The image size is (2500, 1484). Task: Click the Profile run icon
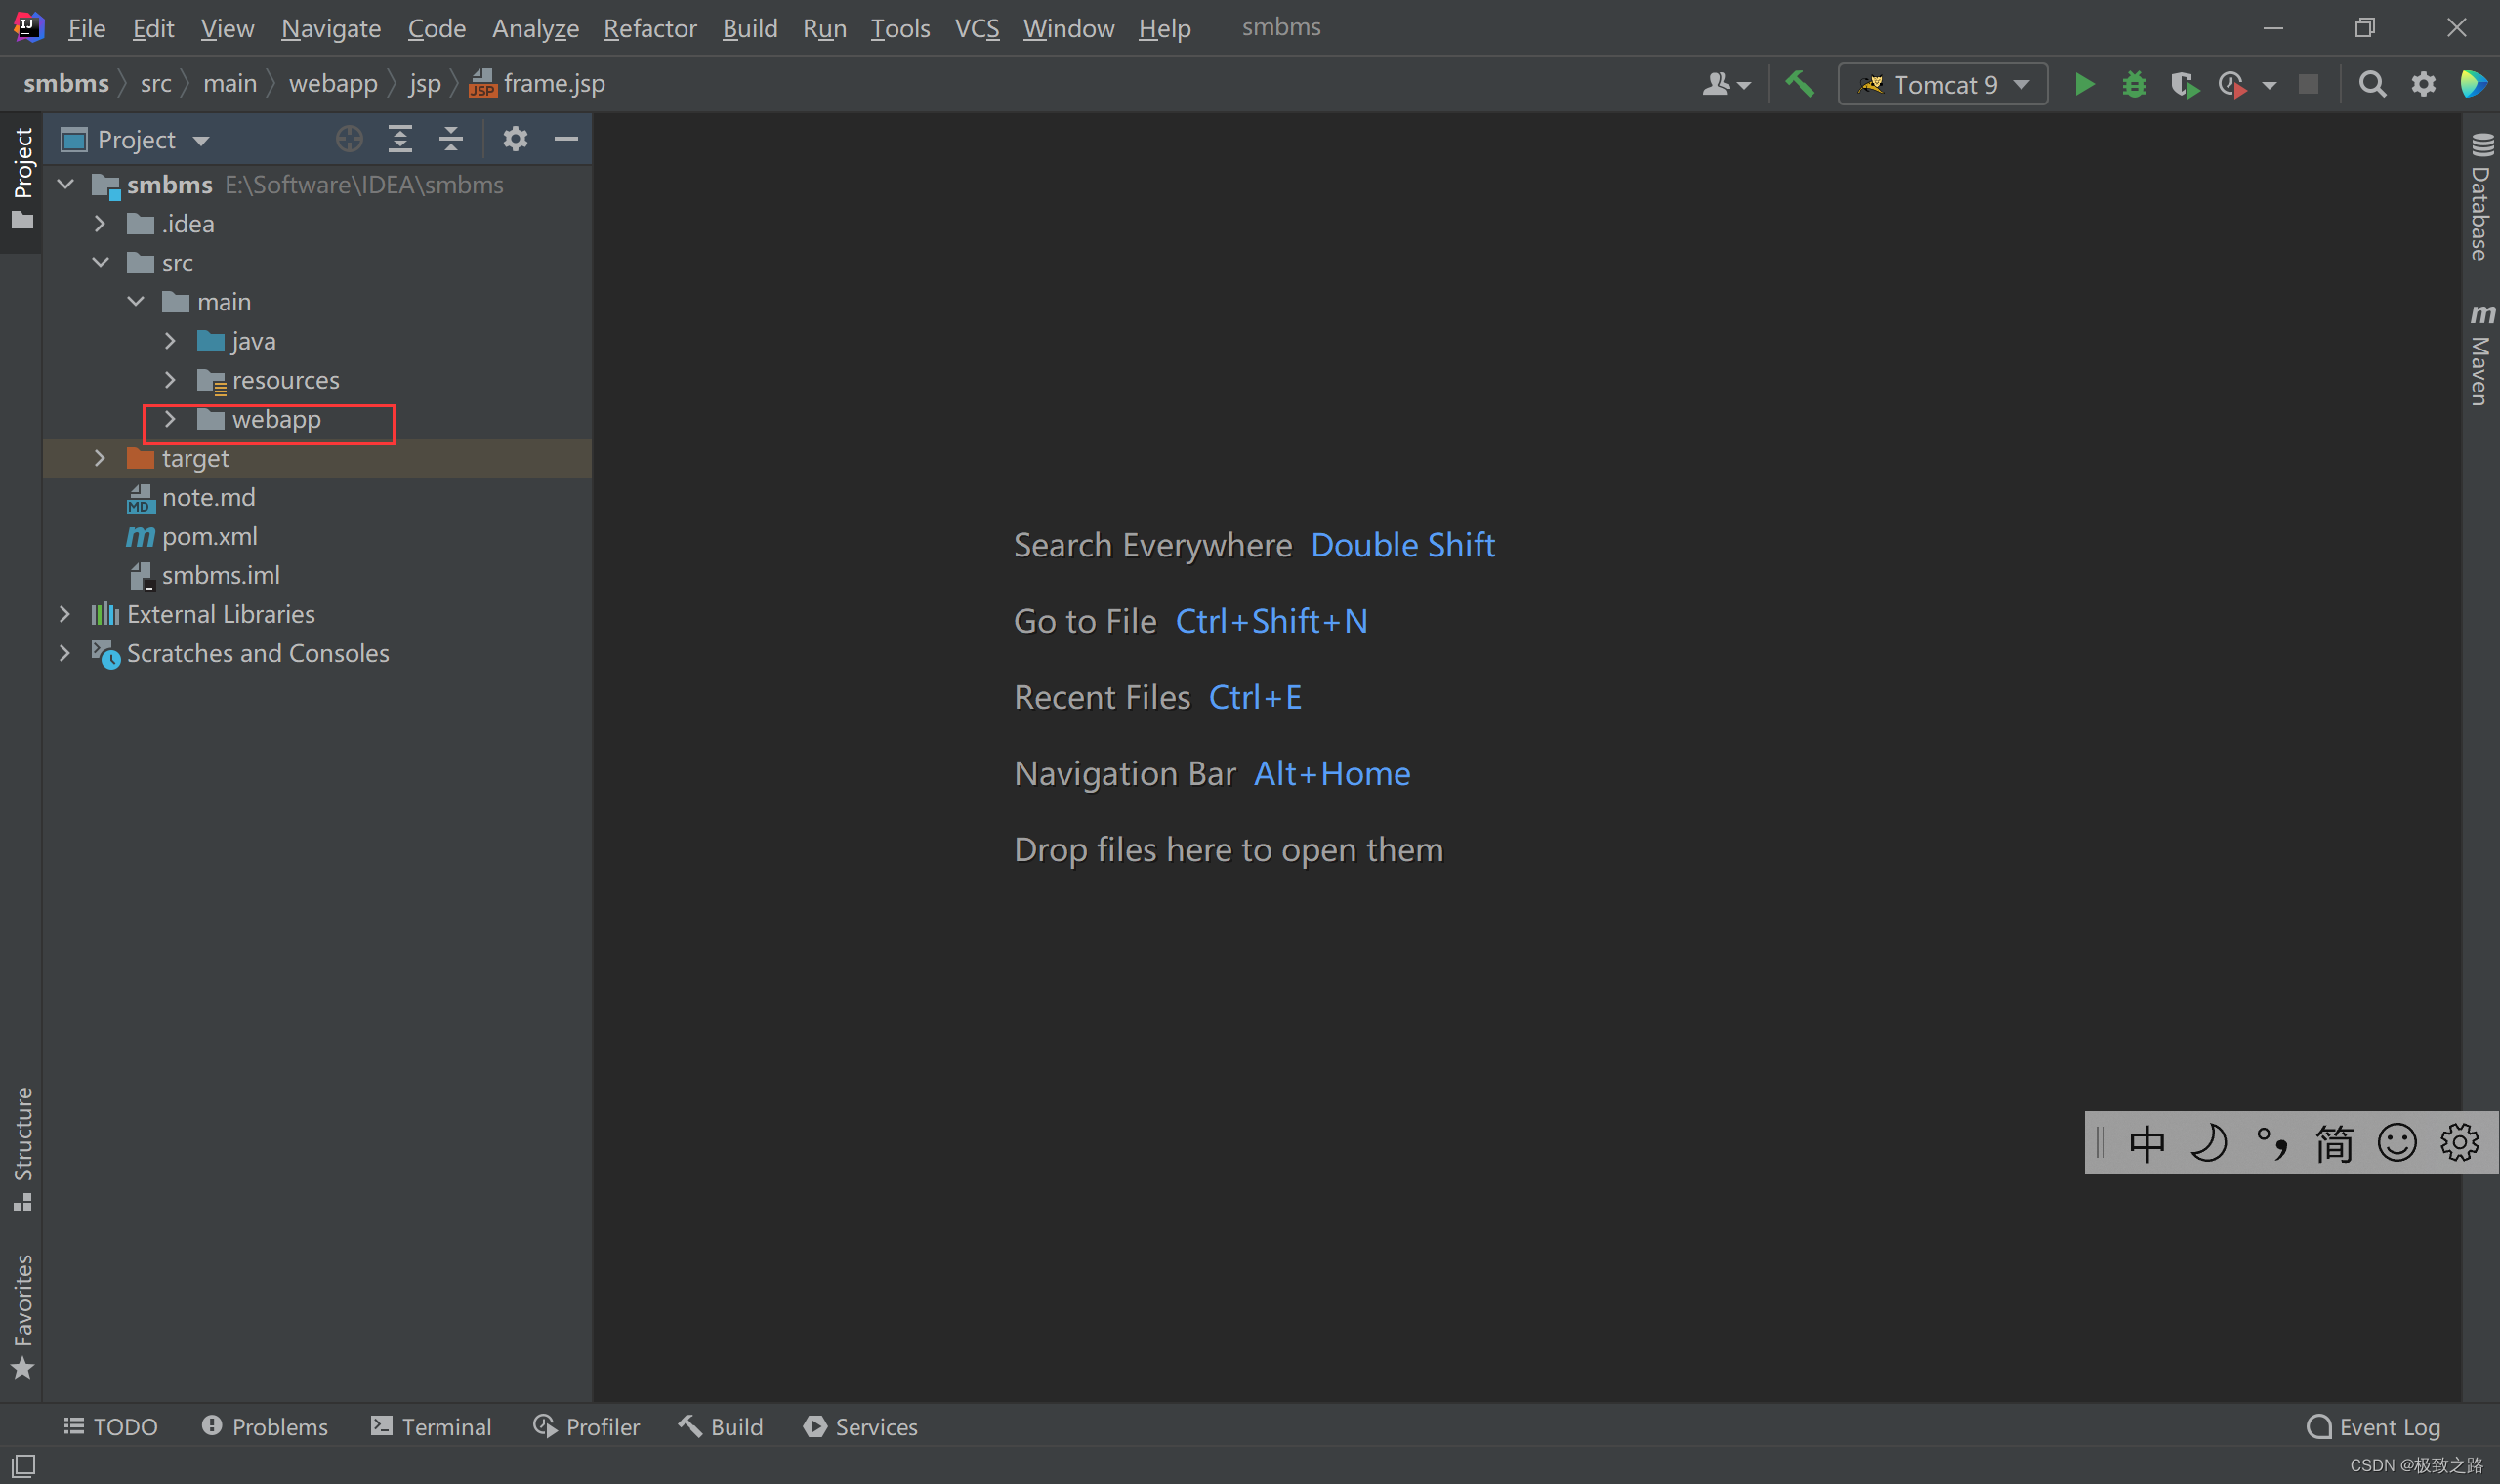2233,85
